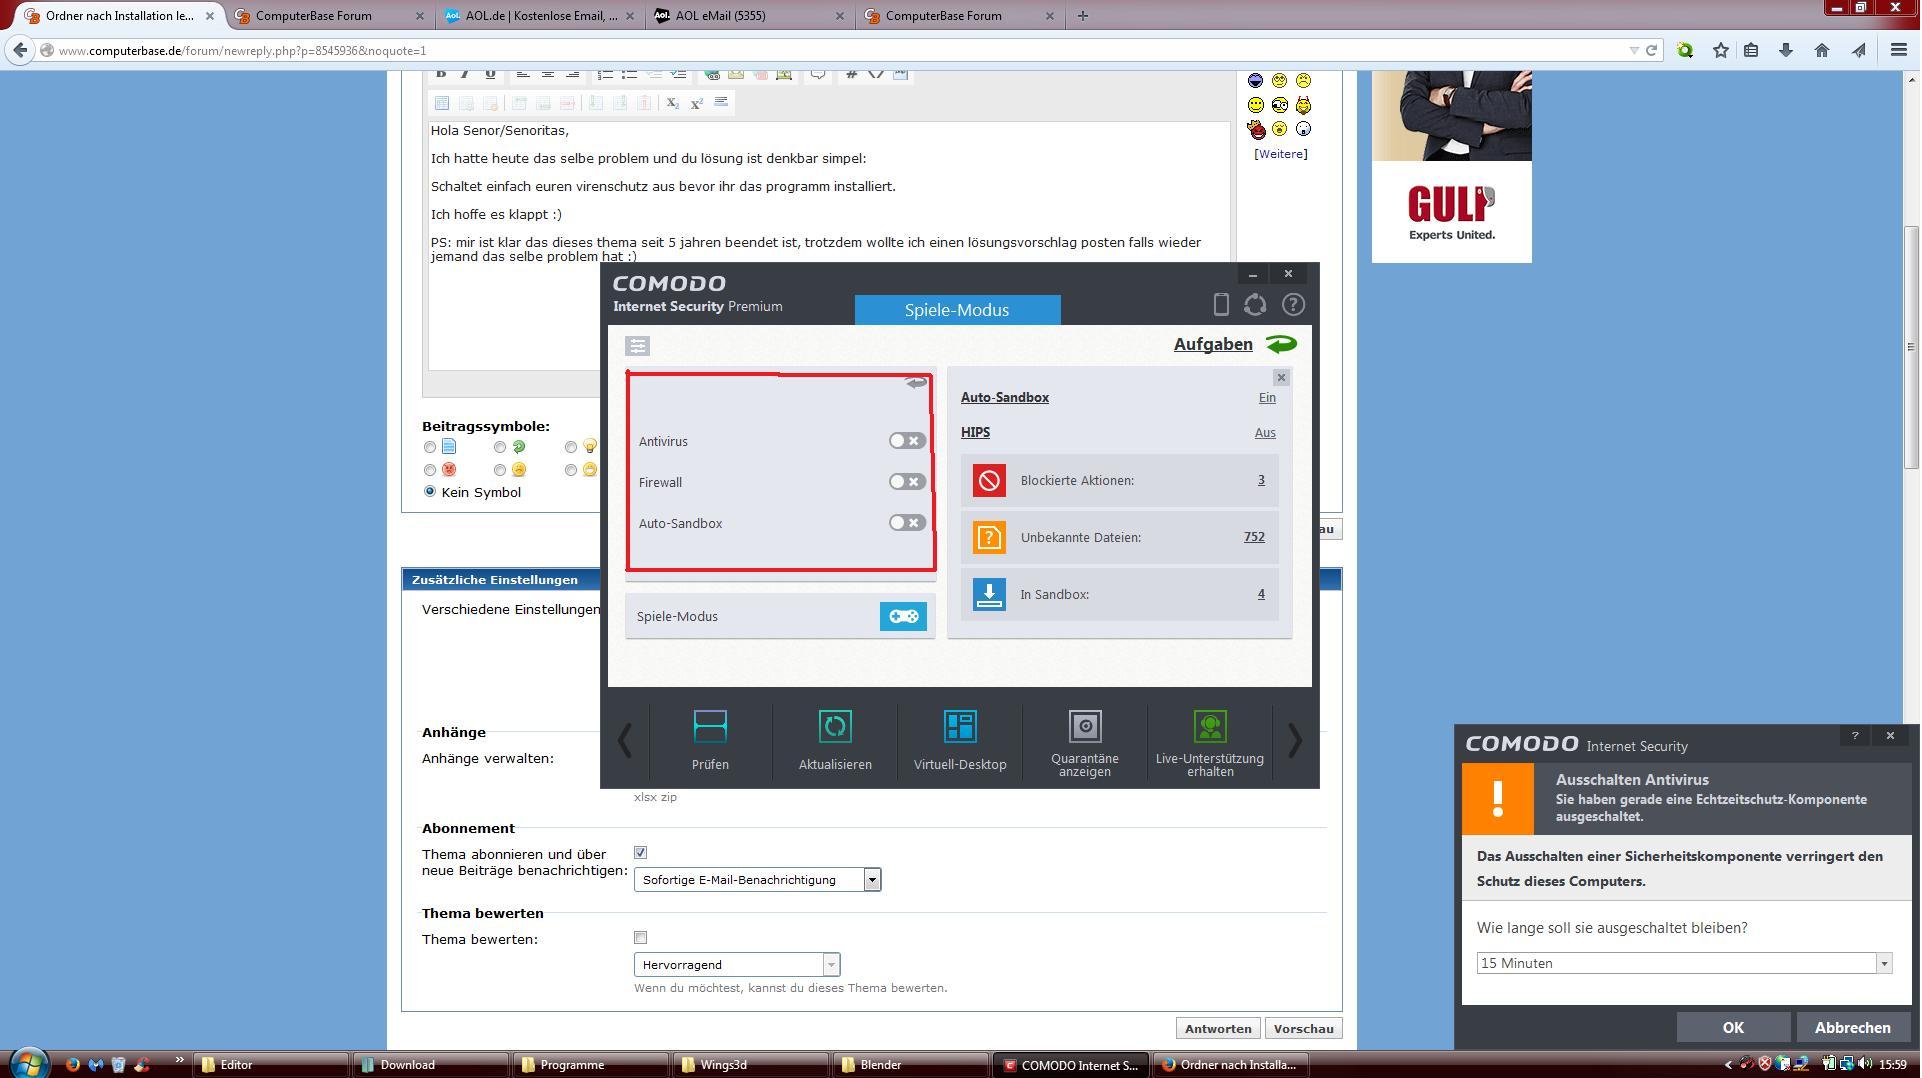Click superscript formatting icon in editor

(x=697, y=103)
